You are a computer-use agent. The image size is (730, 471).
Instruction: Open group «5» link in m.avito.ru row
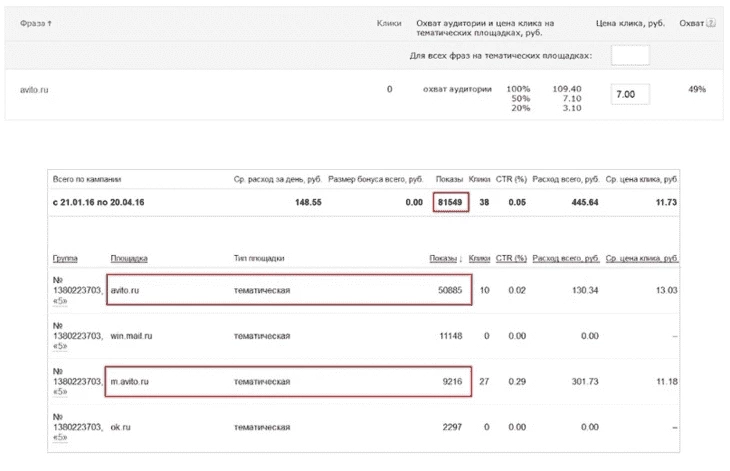[60, 392]
